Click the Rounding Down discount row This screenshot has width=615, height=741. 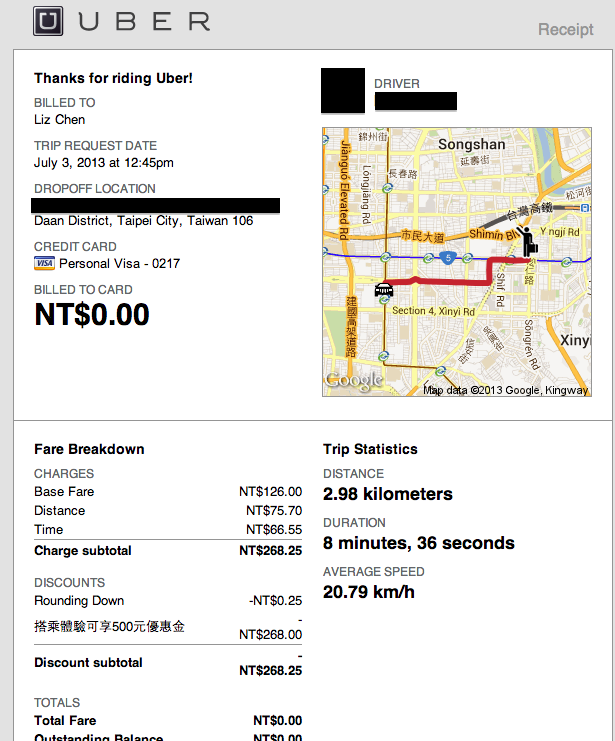pyautogui.click(x=168, y=601)
